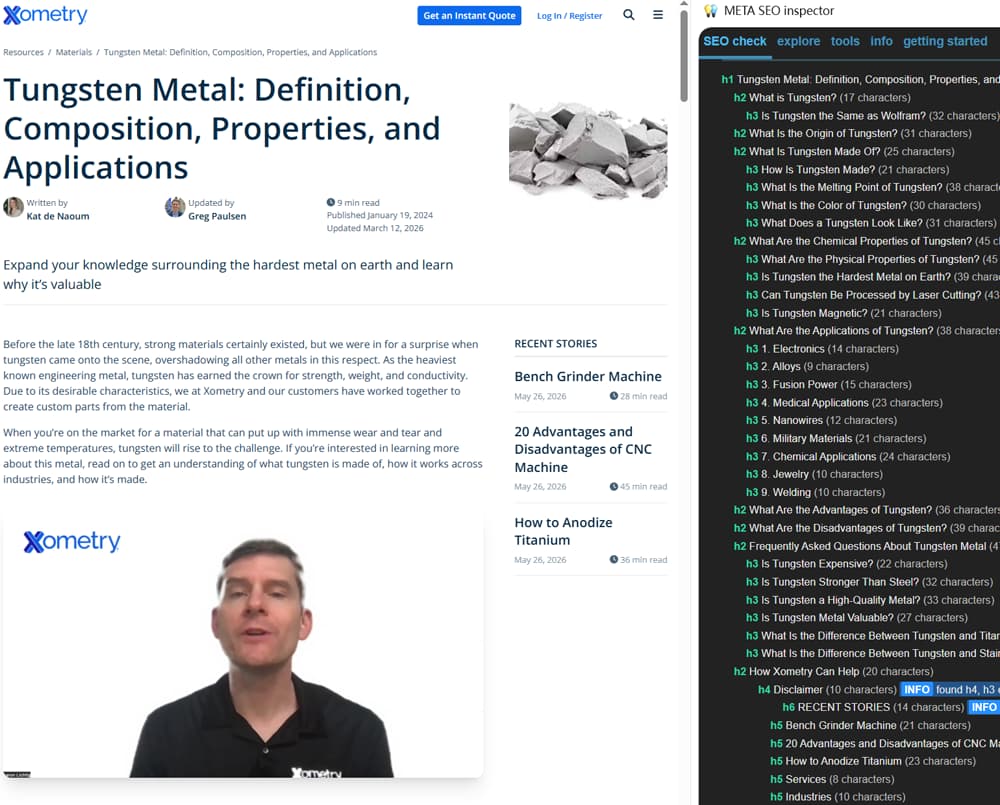Select h3 Processed by Laser Cutting row
The image size is (1000, 805).
(872, 295)
